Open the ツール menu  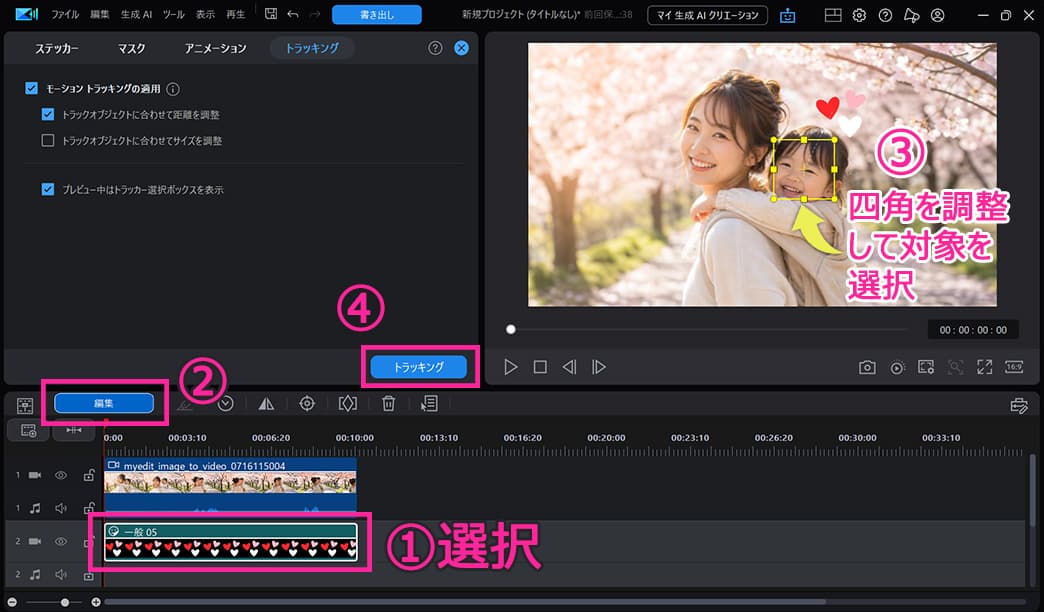[174, 14]
